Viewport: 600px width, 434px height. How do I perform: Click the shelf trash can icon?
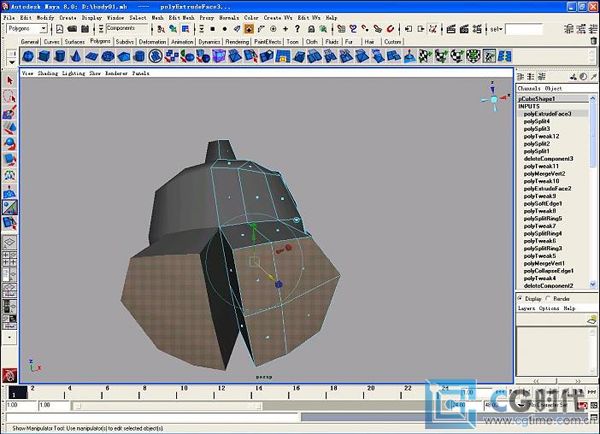pyautogui.click(x=593, y=41)
